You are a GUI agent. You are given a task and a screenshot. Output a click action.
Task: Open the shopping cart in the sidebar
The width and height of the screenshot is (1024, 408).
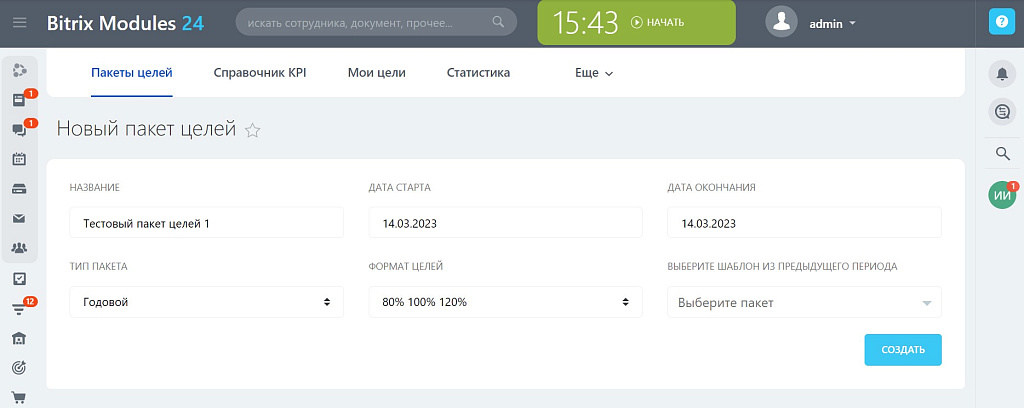19,397
